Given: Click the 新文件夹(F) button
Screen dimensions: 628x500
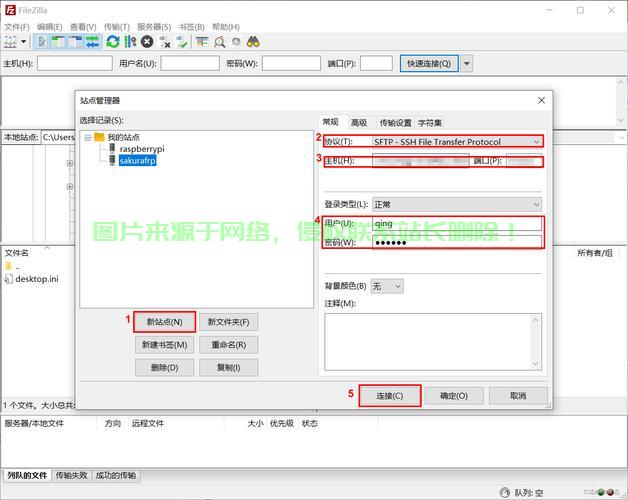Looking at the screenshot, I should (x=228, y=322).
